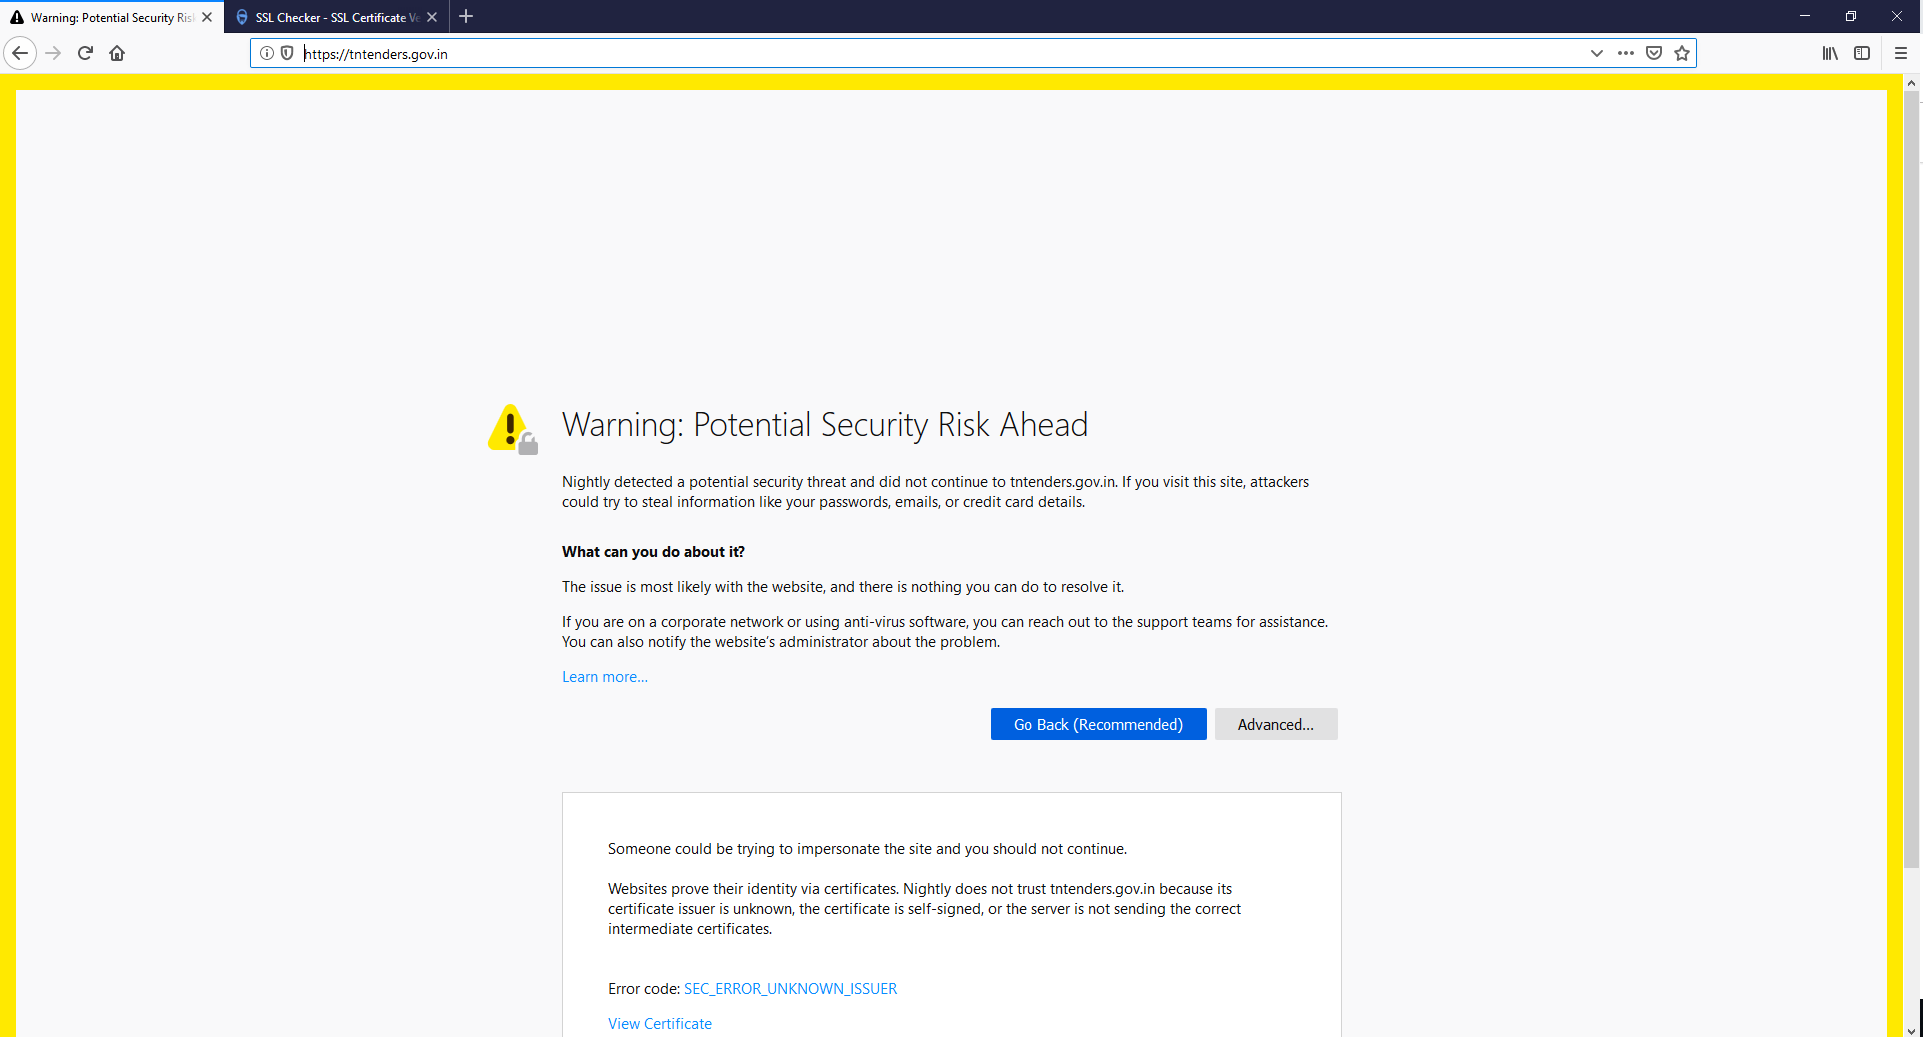Screen dimensions: 1923x1037
Task: Open the Learn more link
Action: click(x=604, y=676)
